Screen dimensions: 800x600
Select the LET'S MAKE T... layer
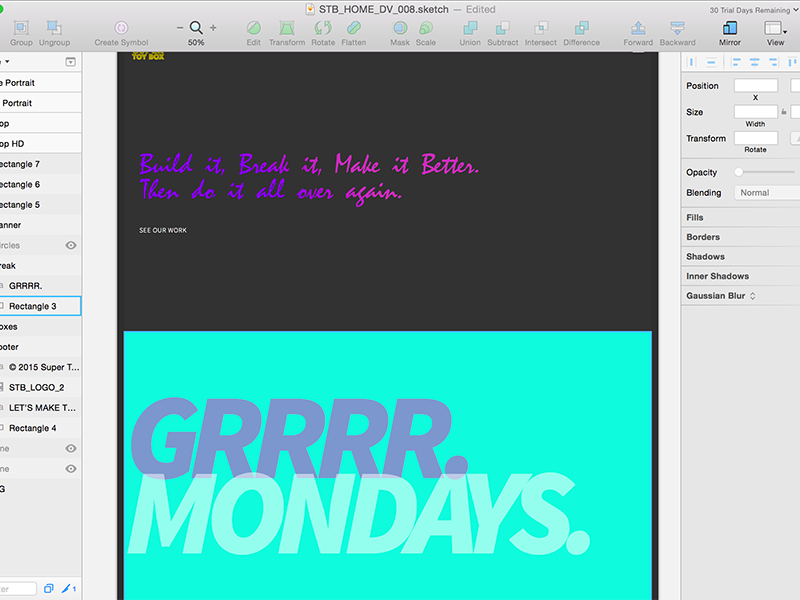tap(40, 408)
